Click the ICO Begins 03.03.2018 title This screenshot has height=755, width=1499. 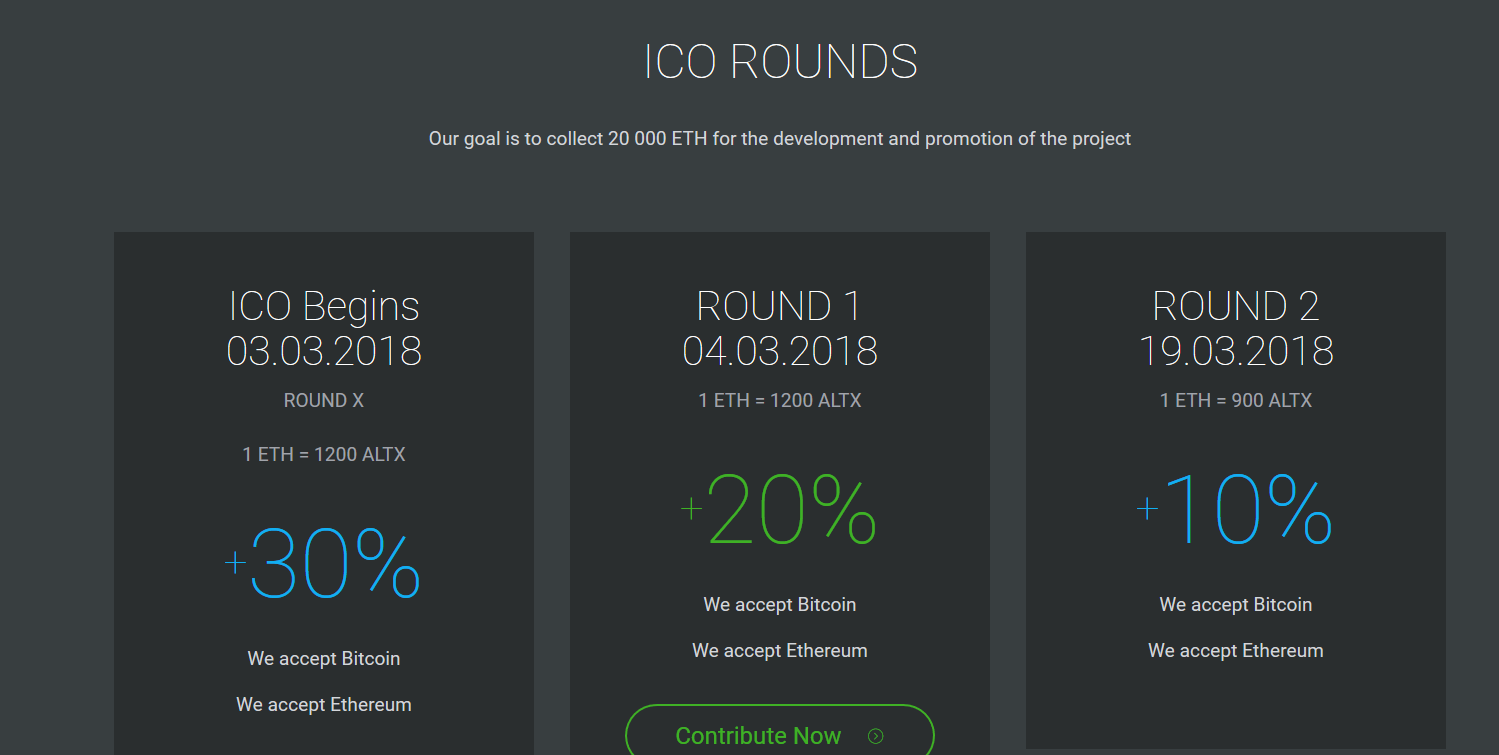(x=324, y=328)
